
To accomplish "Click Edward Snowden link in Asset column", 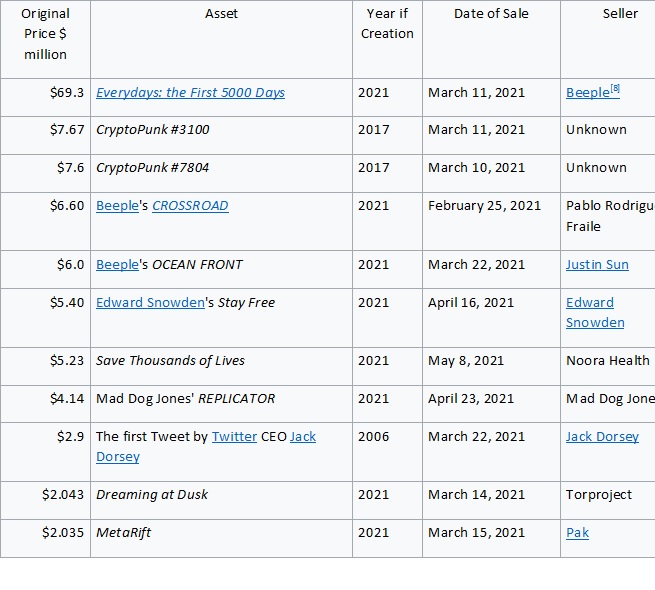I will [150, 303].
